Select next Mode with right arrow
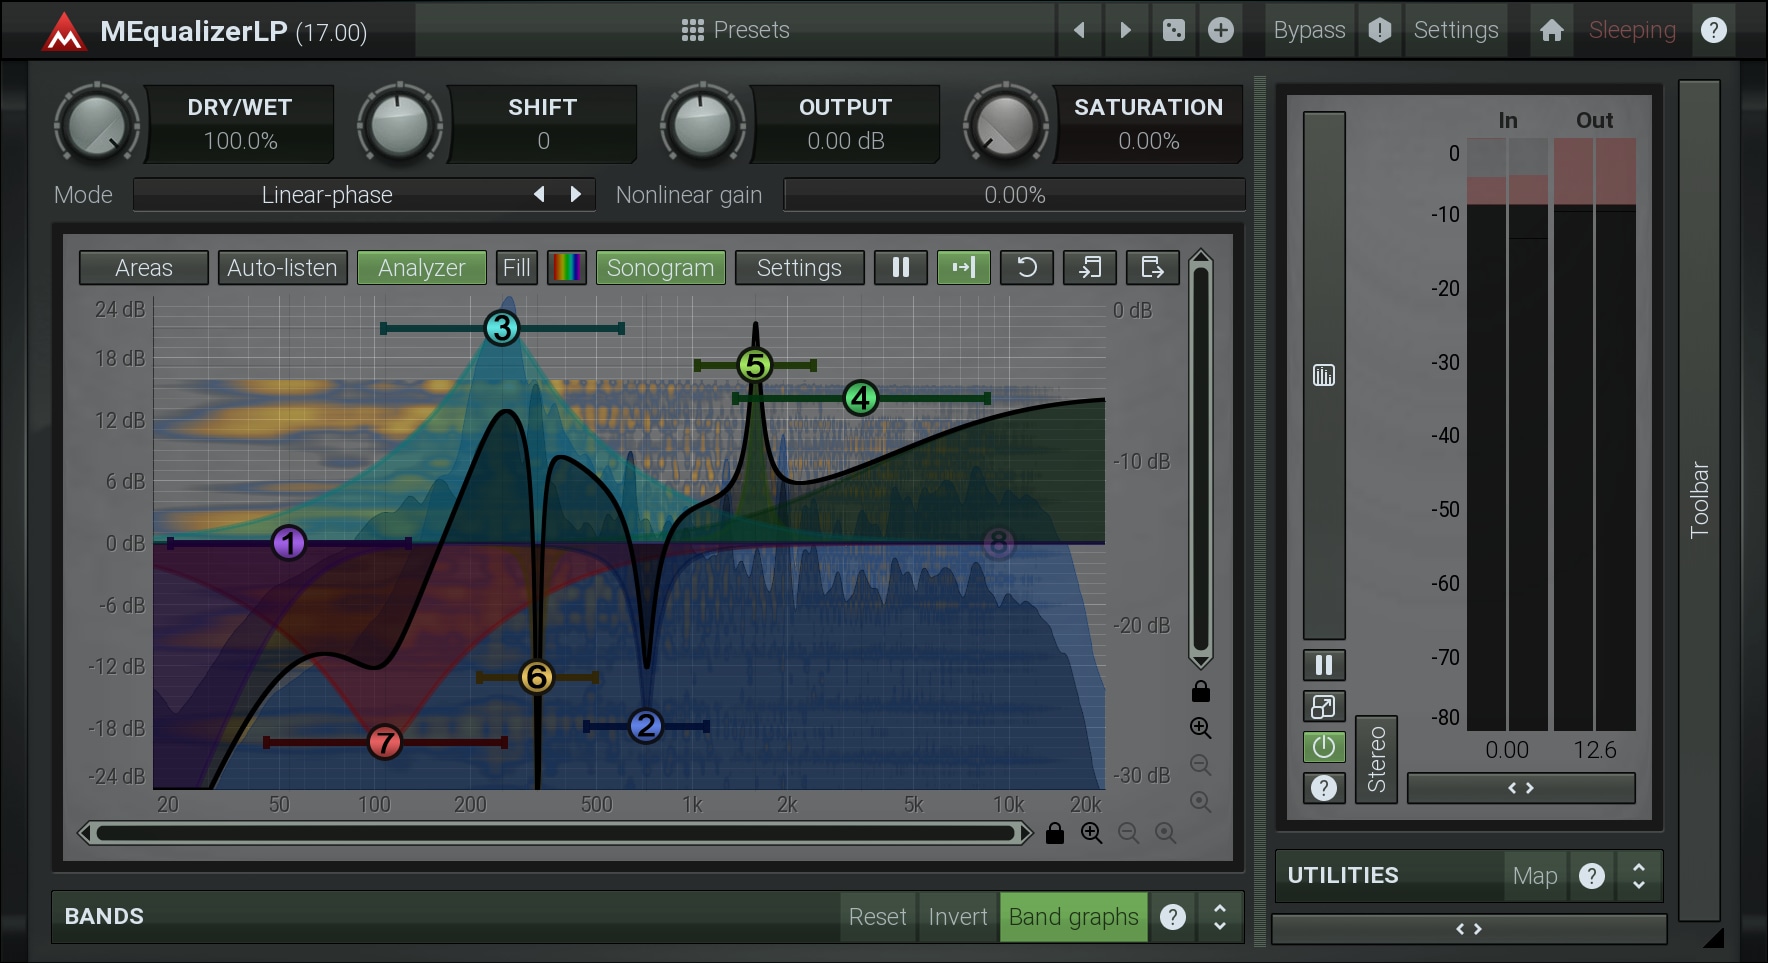Image resolution: width=1768 pixels, height=963 pixels. (x=576, y=194)
